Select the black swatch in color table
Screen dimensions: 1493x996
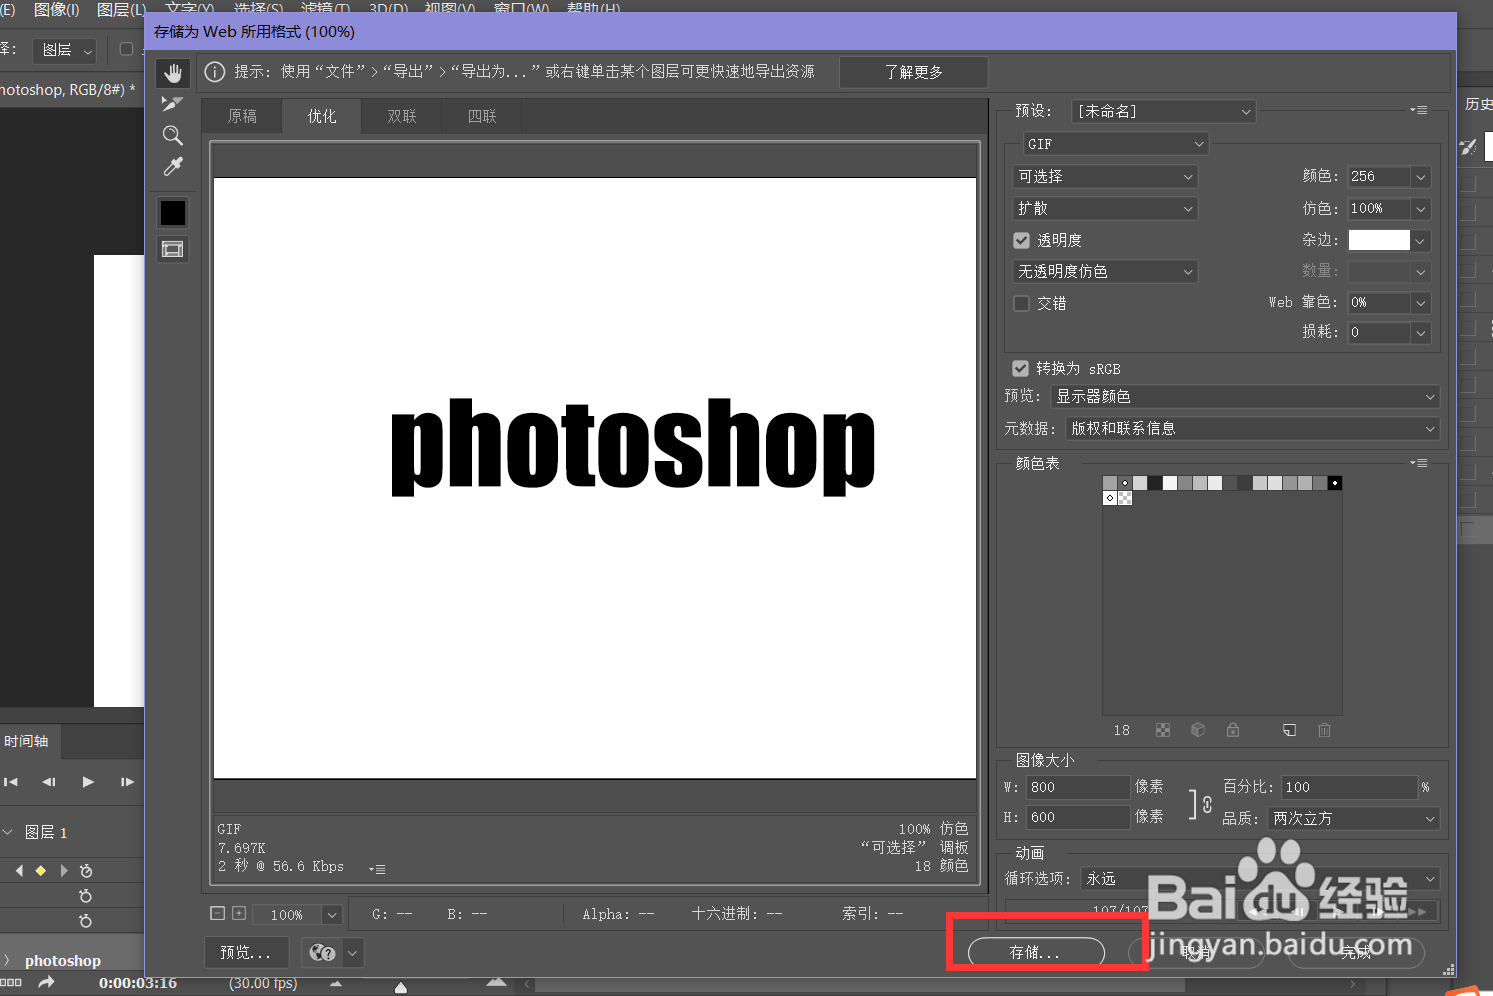click(x=1335, y=483)
